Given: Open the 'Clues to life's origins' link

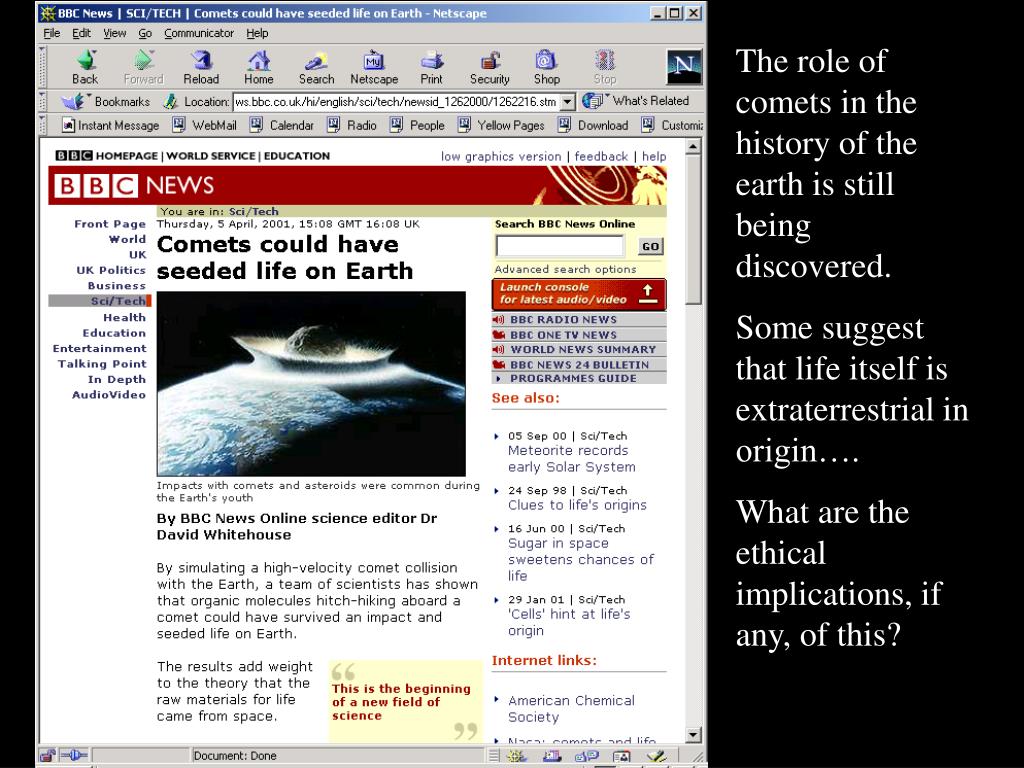Looking at the screenshot, I should 577,505.
